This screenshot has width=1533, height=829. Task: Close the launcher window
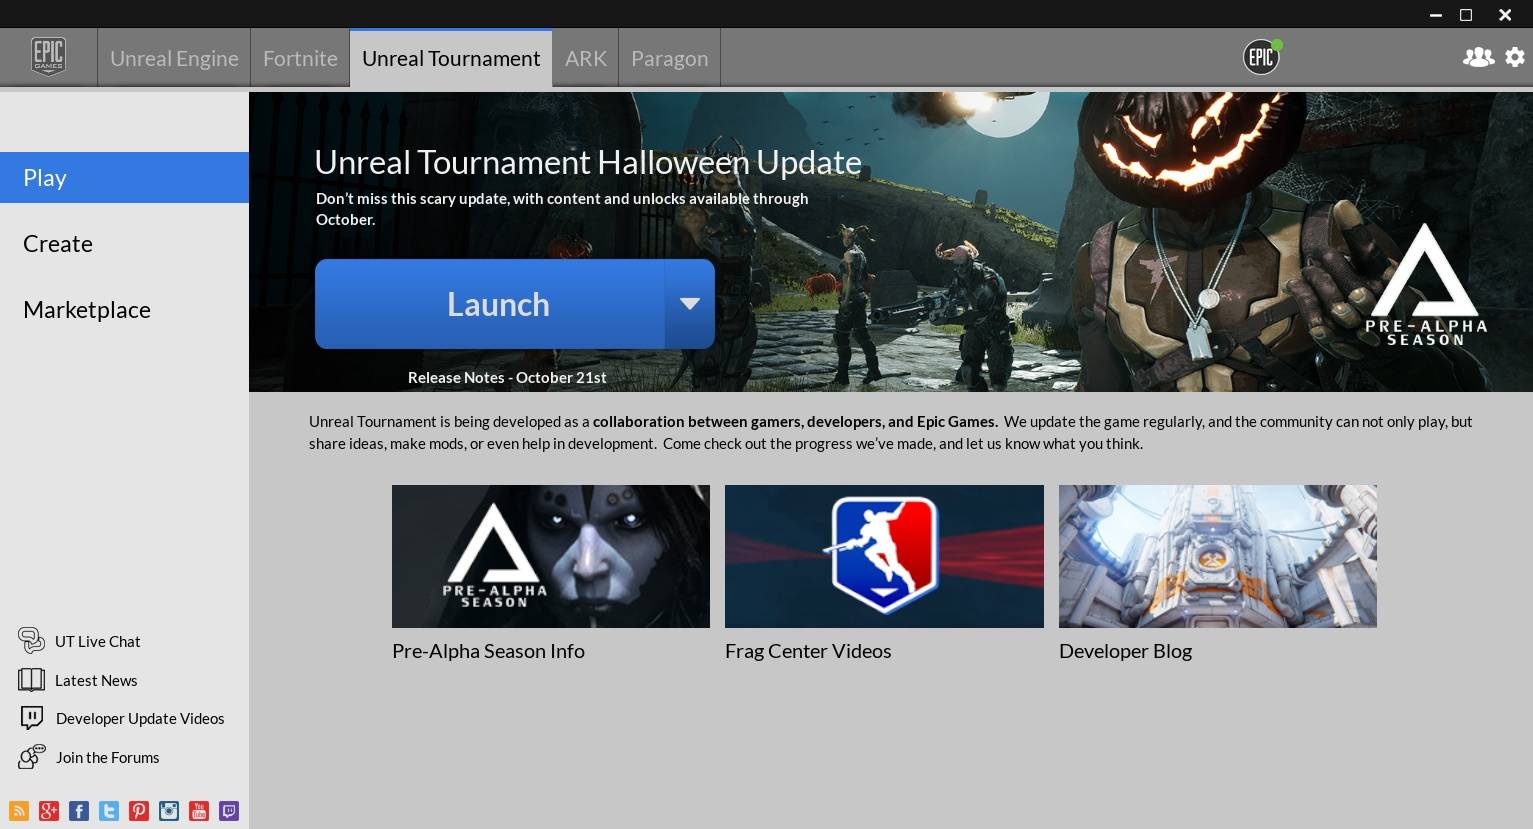(1505, 14)
